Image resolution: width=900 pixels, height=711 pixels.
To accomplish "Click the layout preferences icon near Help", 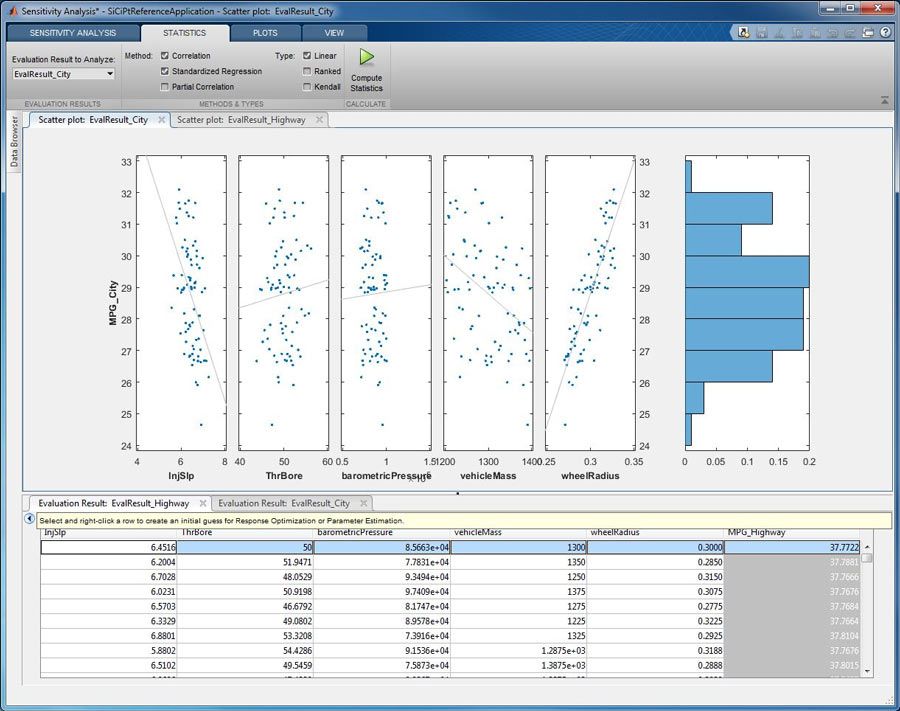I will 866,32.
